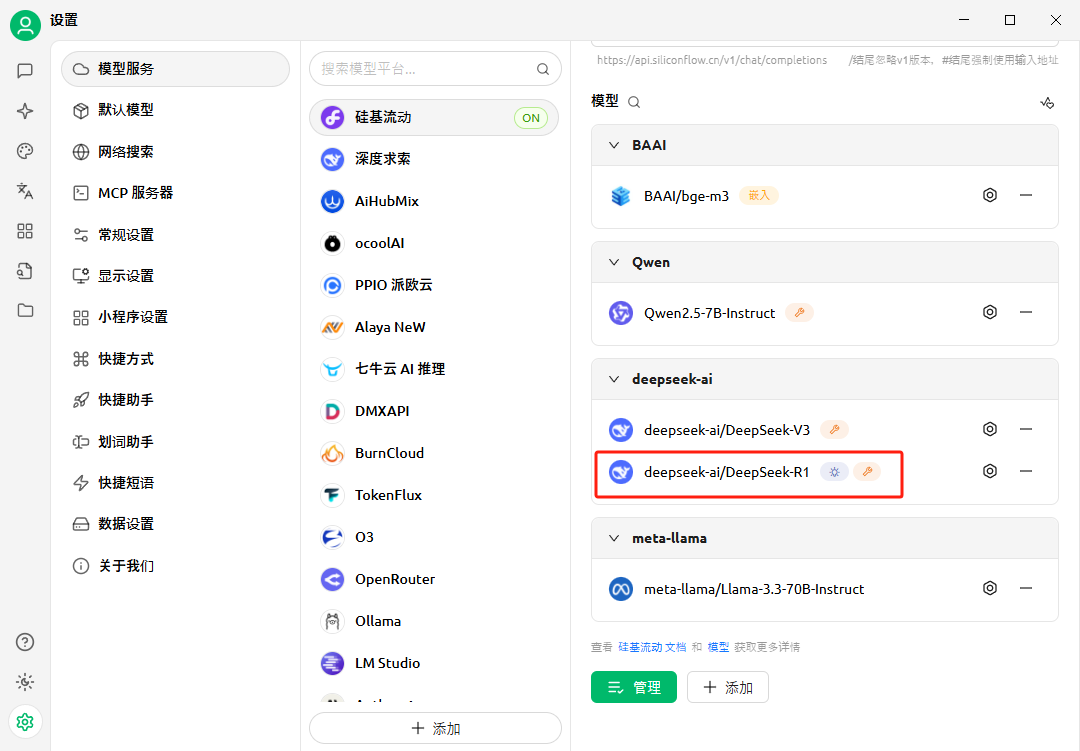
Task: Click 添加 button below provider list
Action: [435, 728]
